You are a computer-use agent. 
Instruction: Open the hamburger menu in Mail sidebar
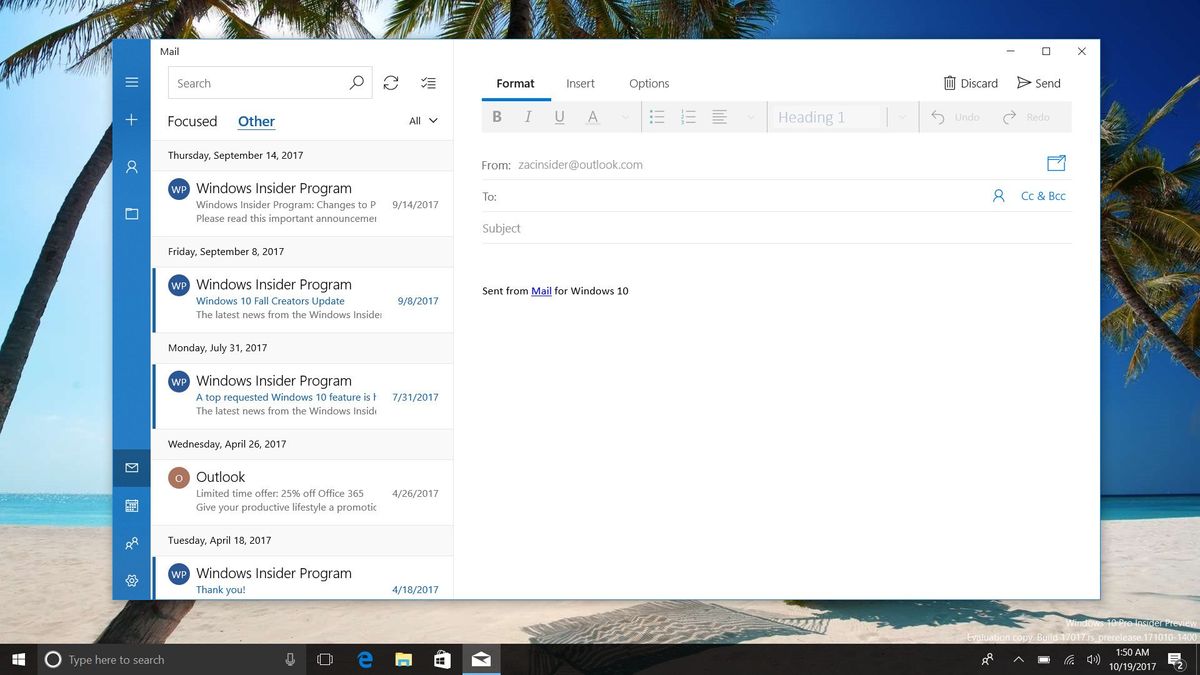pyautogui.click(x=132, y=82)
